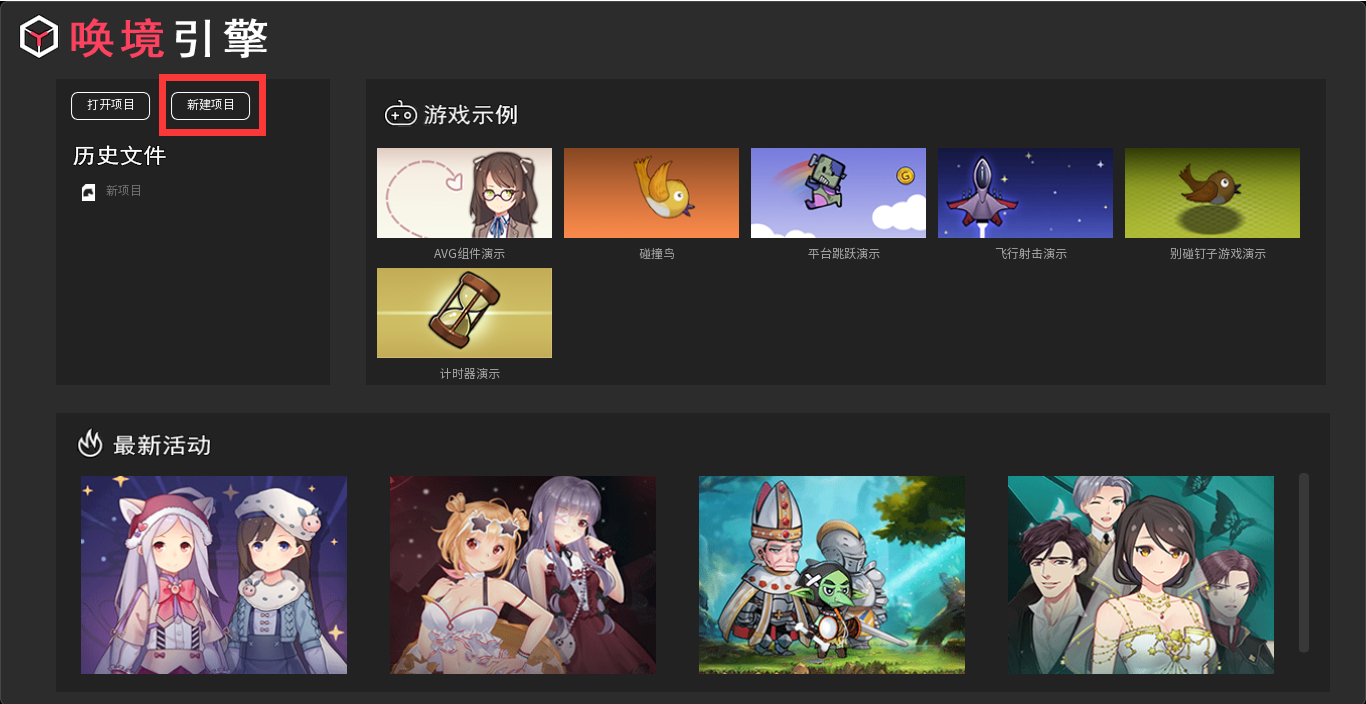
Task: Click the file icon beside 新项目
Action: pos(88,192)
